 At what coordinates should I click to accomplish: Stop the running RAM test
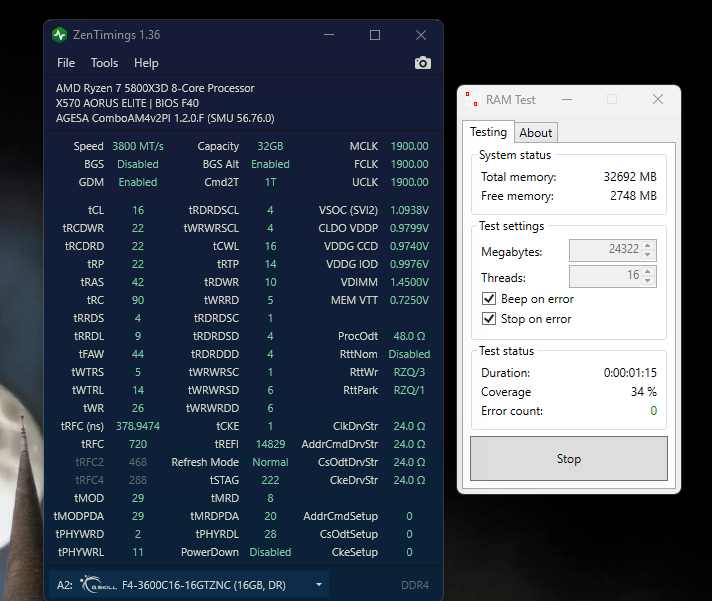click(x=569, y=458)
